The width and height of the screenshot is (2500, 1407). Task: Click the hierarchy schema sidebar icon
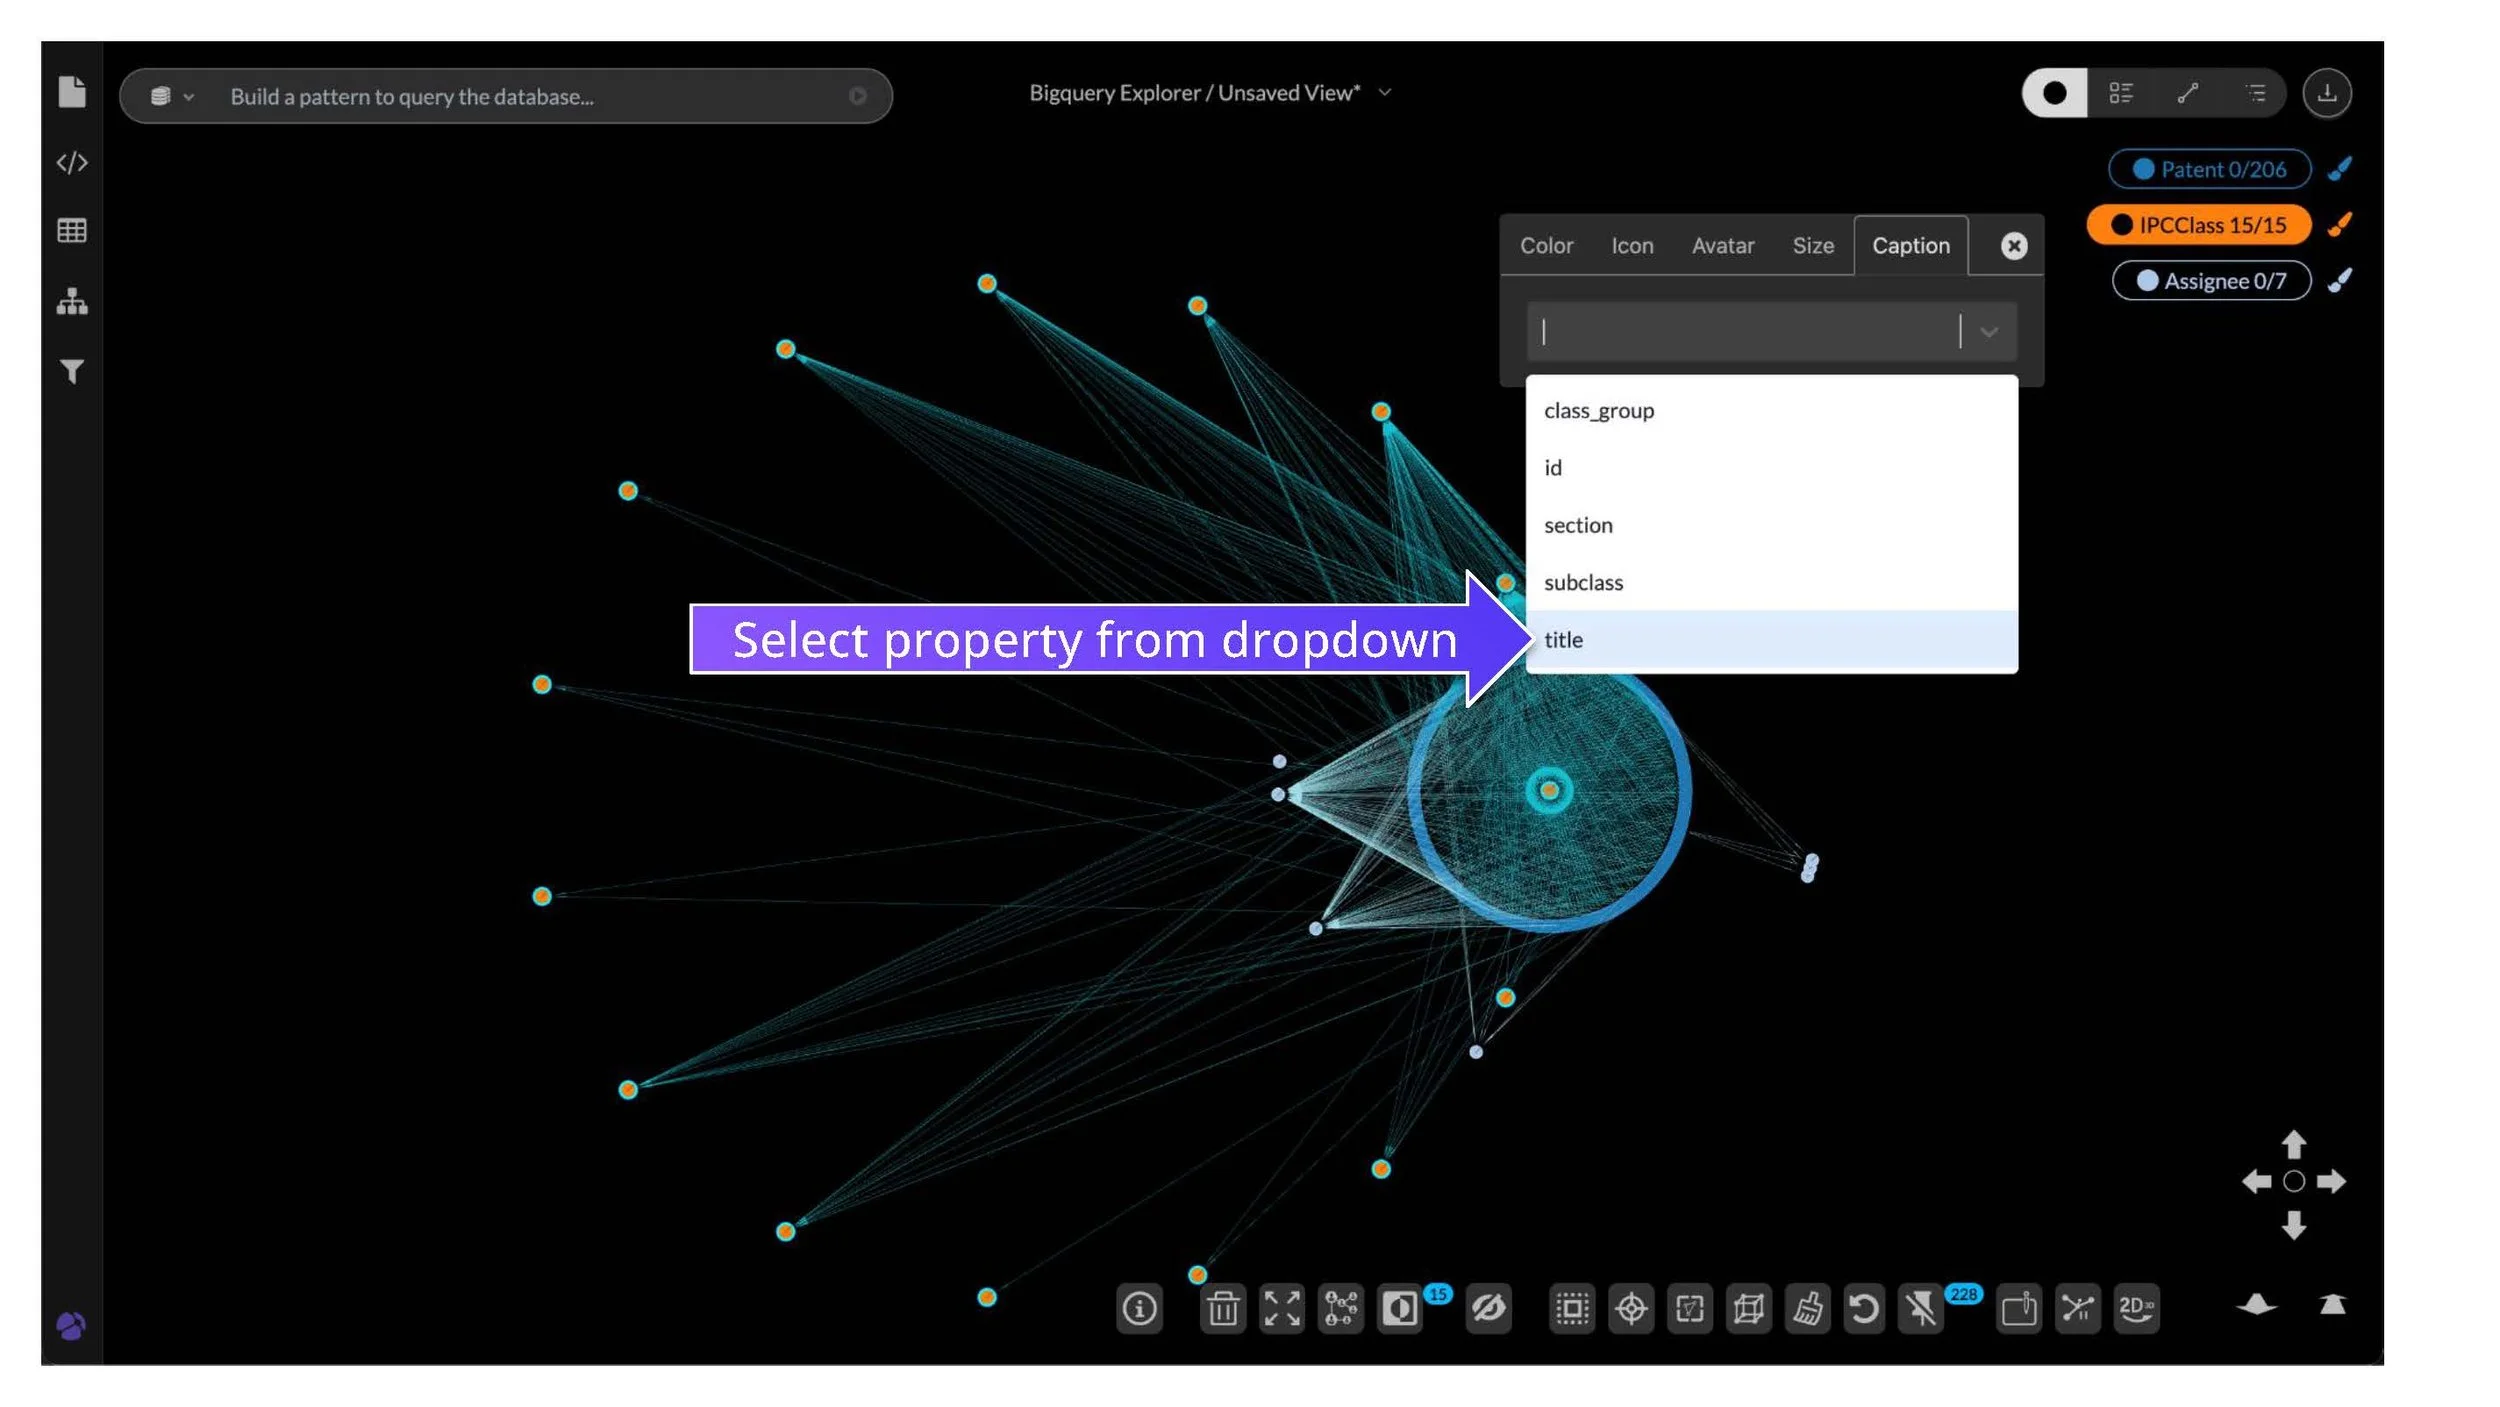point(72,301)
